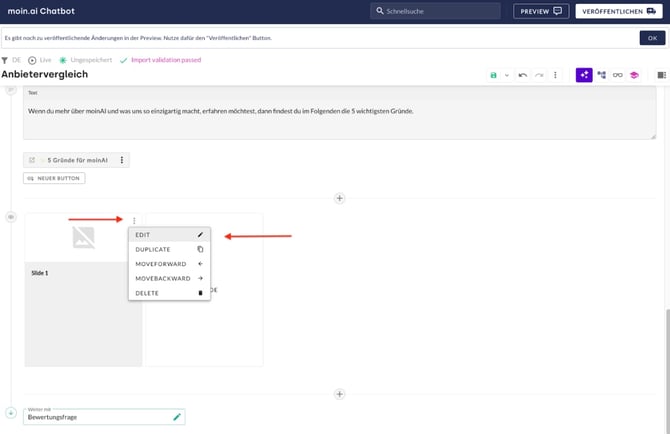Expand the dropdown arrow beside save icon
Image resolution: width=670 pixels, height=434 pixels.
[507, 75]
